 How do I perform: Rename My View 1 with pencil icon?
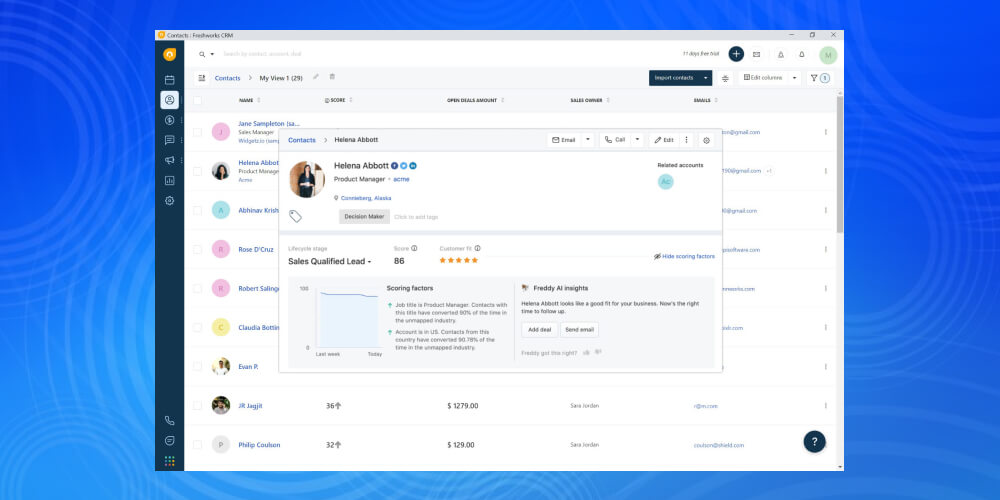point(316,77)
